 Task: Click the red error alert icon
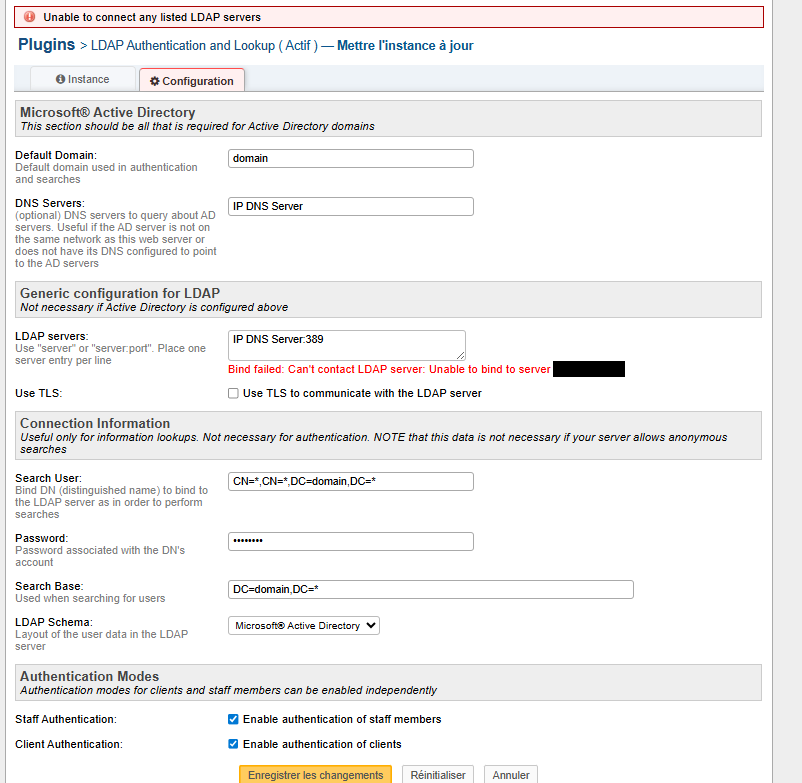[x=29, y=17]
